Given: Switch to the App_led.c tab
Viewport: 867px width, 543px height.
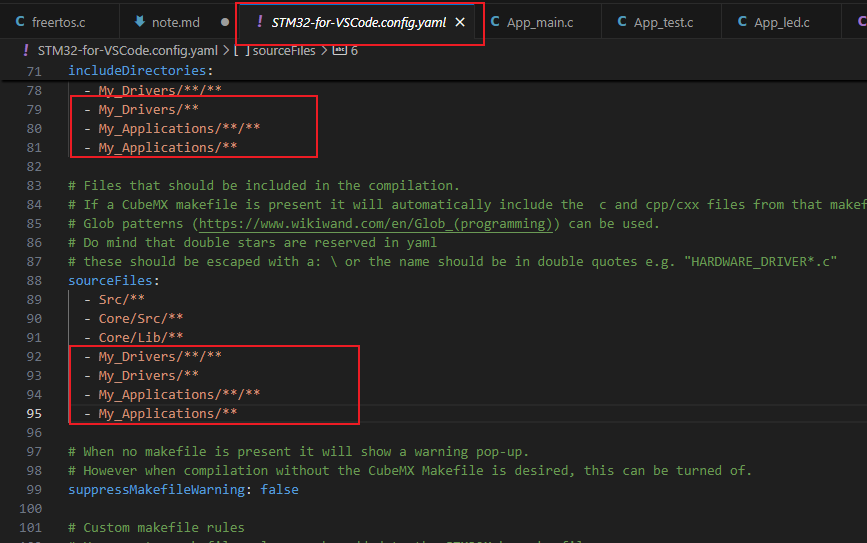Looking at the screenshot, I should 781,22.
